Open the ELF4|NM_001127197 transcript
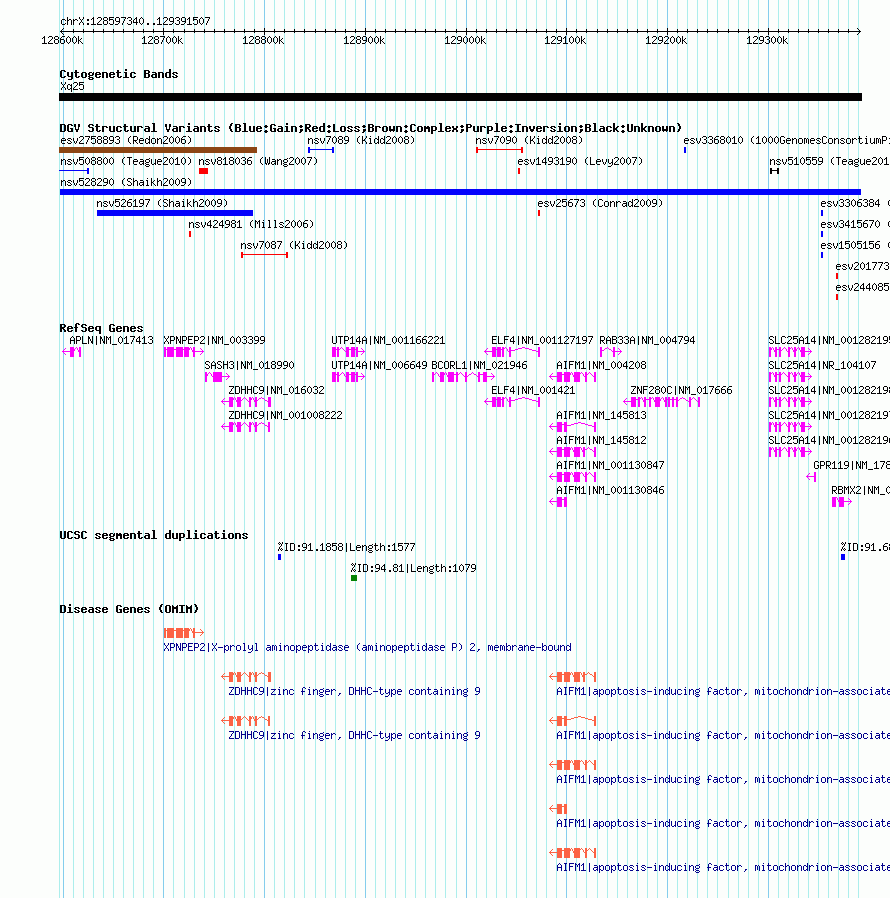The image size is (890, 898). click(x=512, y=352)
